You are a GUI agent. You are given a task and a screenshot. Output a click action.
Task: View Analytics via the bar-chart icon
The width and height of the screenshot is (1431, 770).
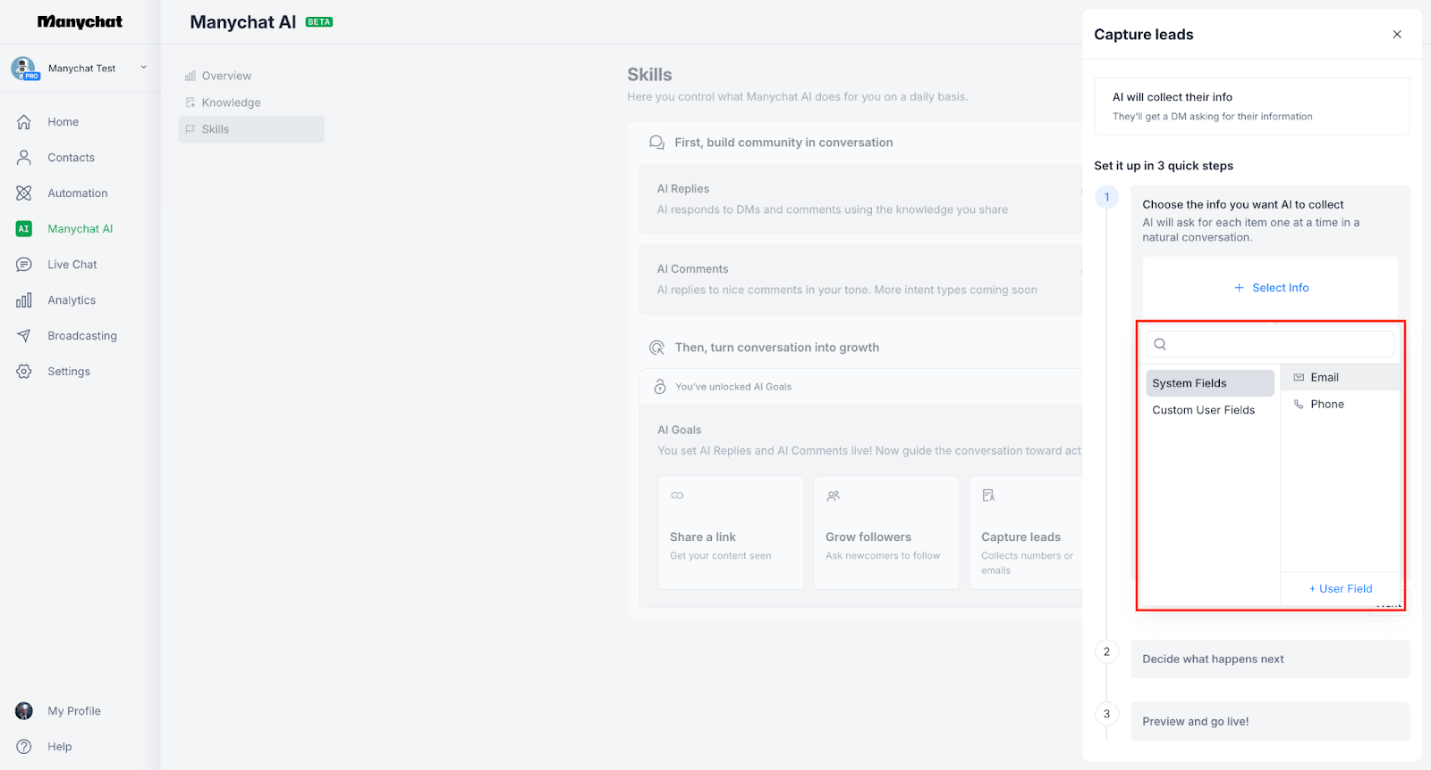pyautogui.click(x=23, y=299)
